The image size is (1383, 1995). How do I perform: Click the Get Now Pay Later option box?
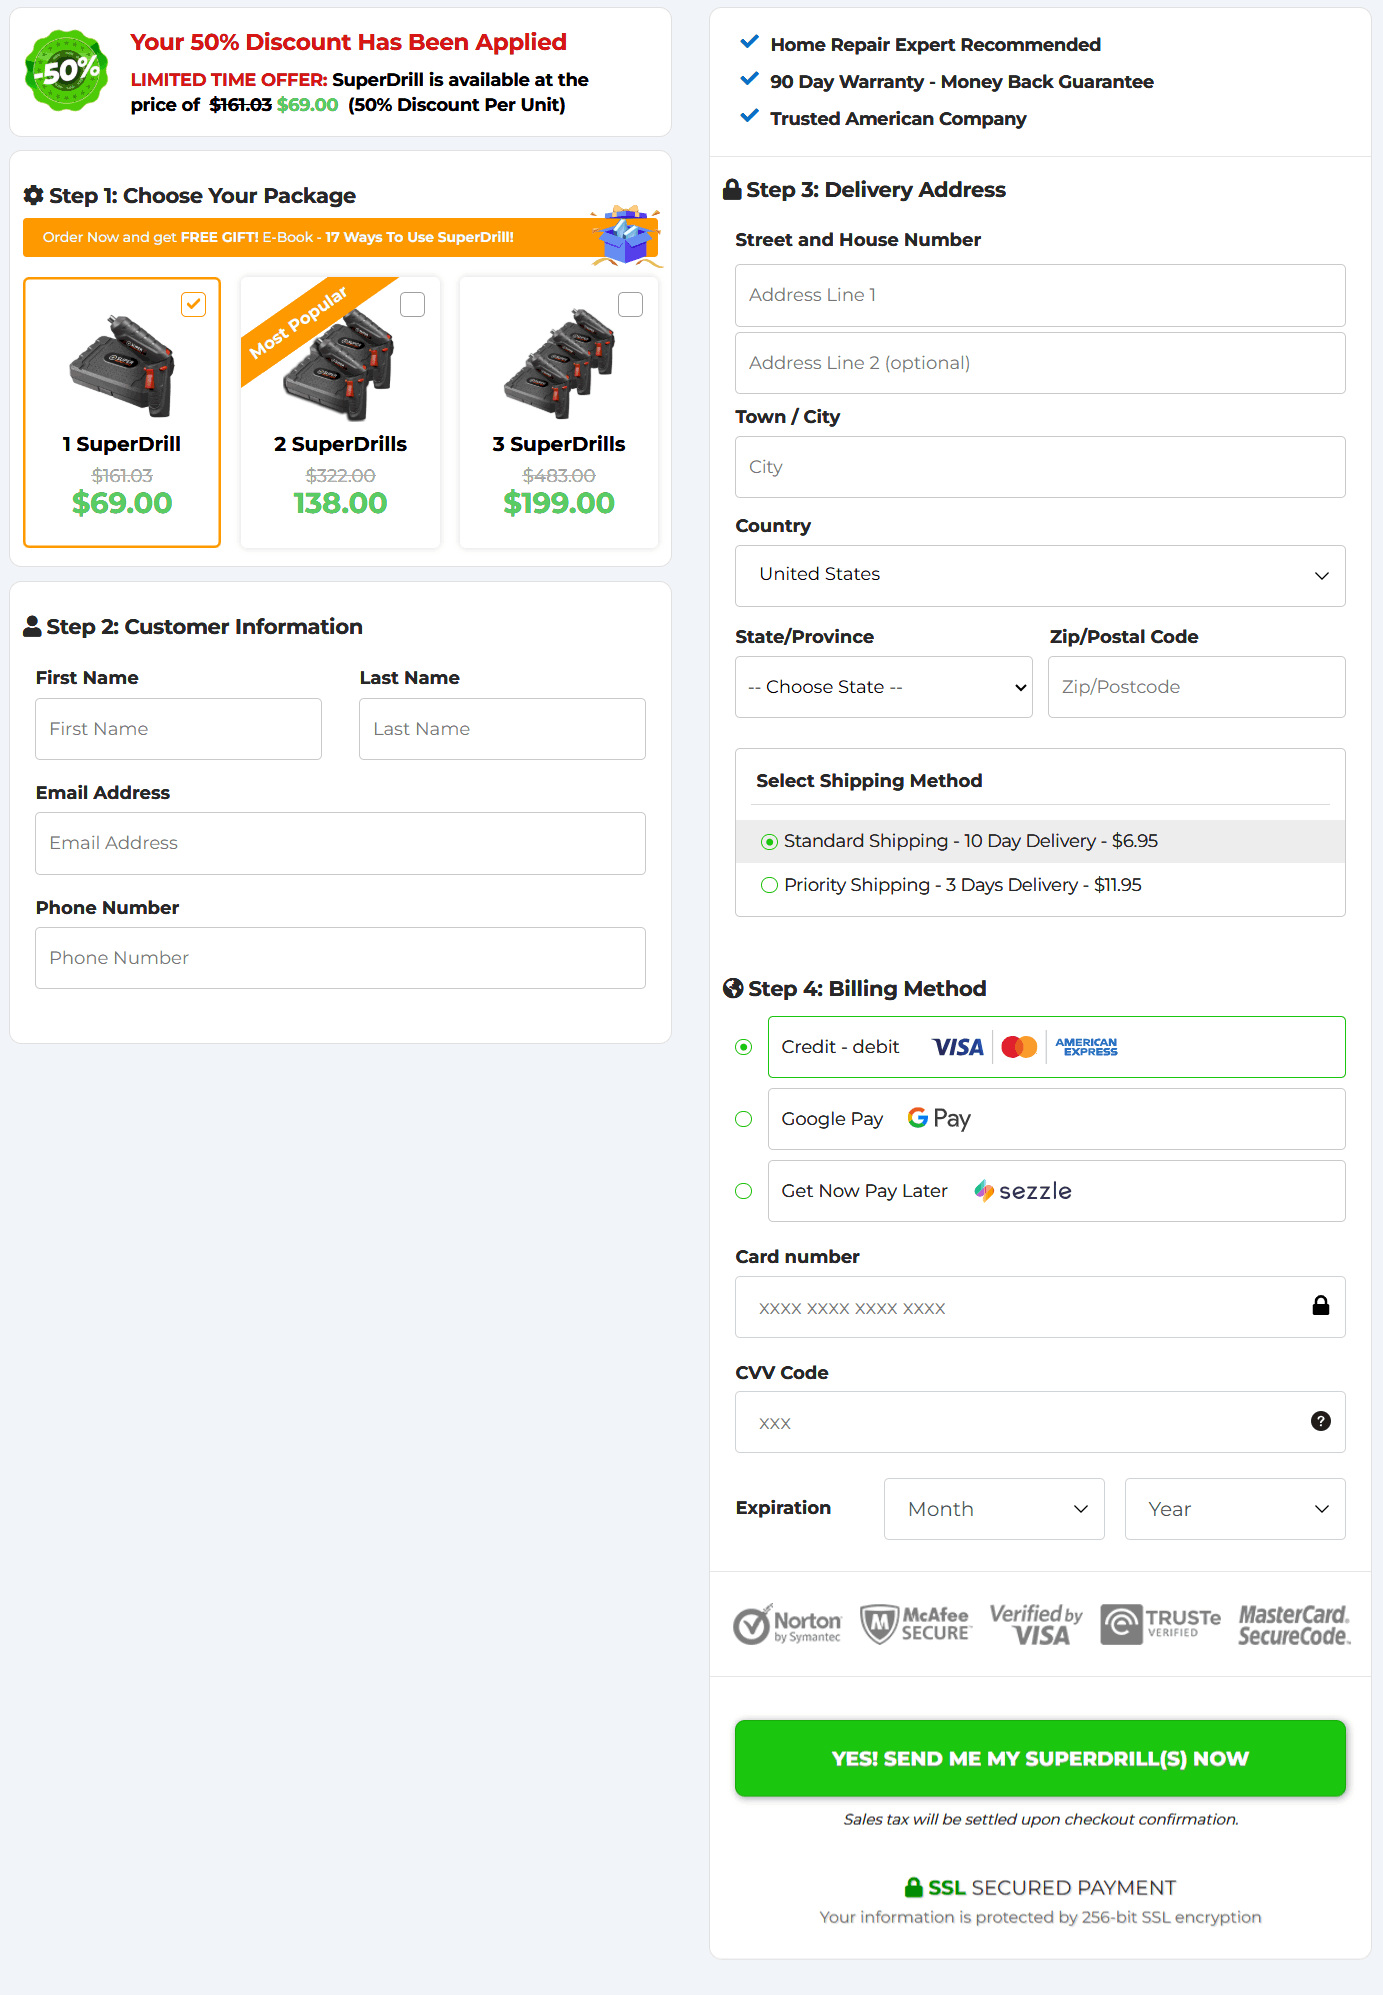click(x=1057, y=1191)
